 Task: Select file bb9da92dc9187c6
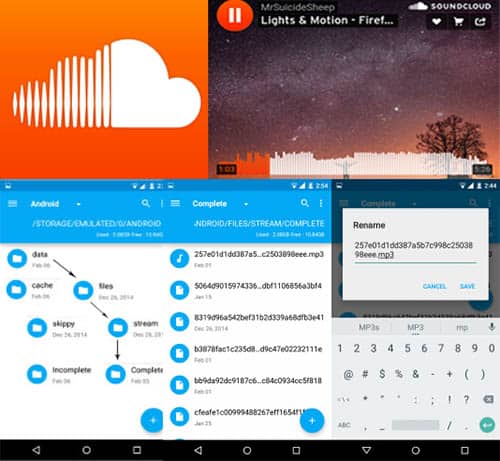pyautogui.click(x=247, y=385)
